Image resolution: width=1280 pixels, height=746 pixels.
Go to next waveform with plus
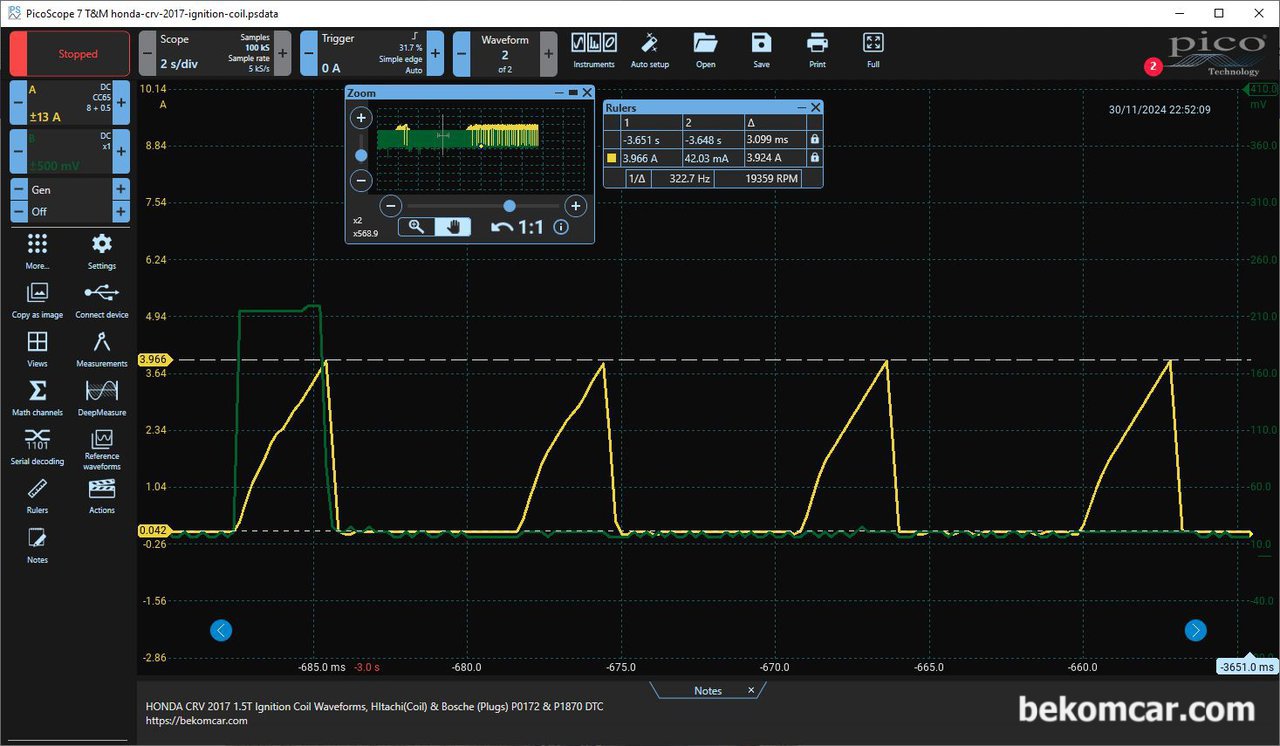[x=548, y=53]
